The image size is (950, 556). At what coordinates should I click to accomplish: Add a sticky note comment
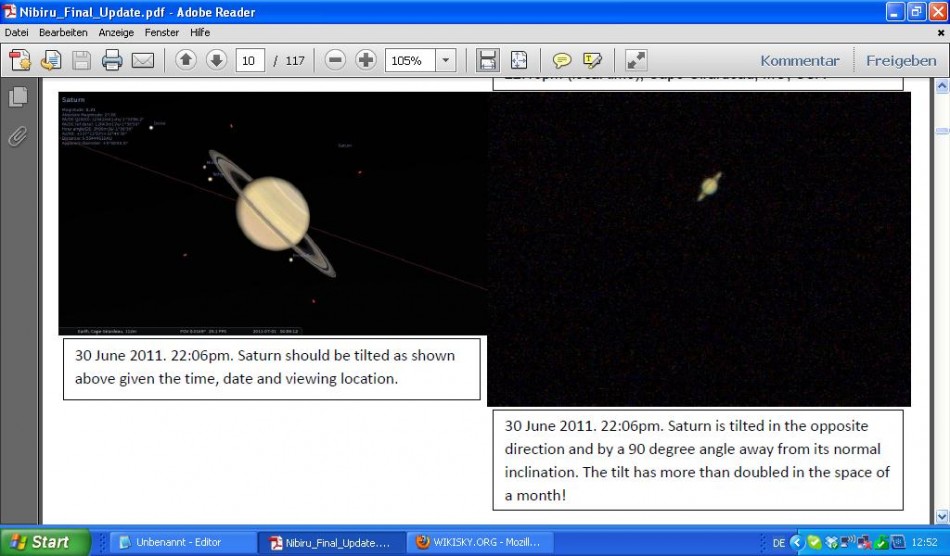tap(562, 60)
